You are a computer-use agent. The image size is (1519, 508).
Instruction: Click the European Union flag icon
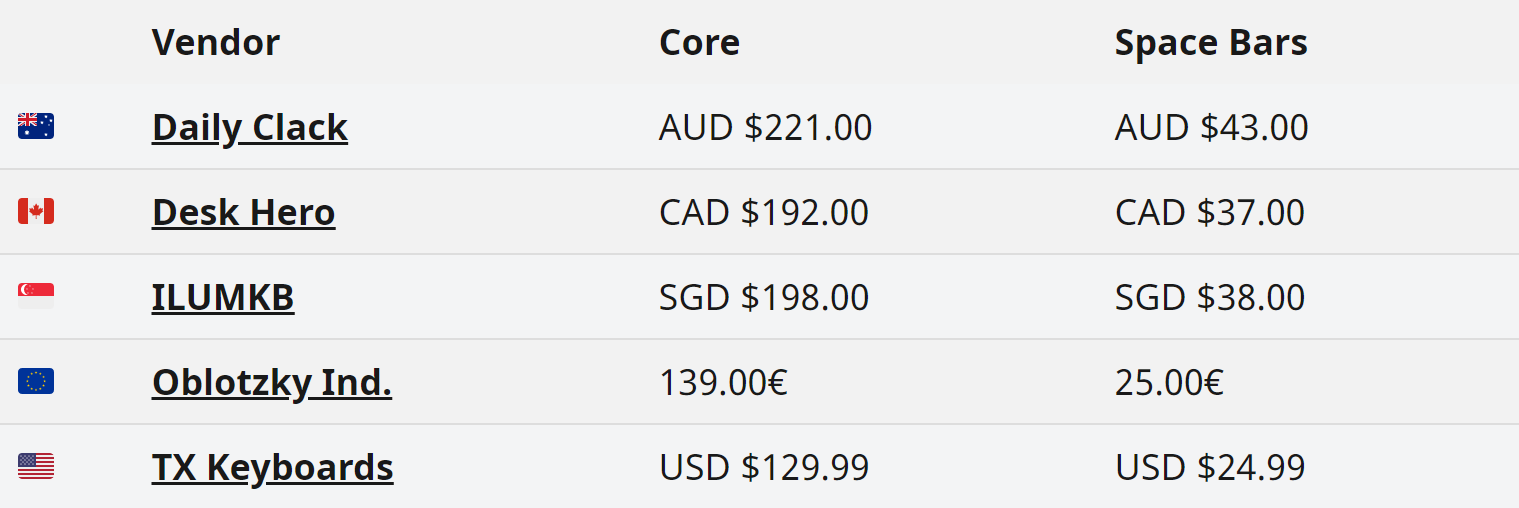[x=36, y=381]
